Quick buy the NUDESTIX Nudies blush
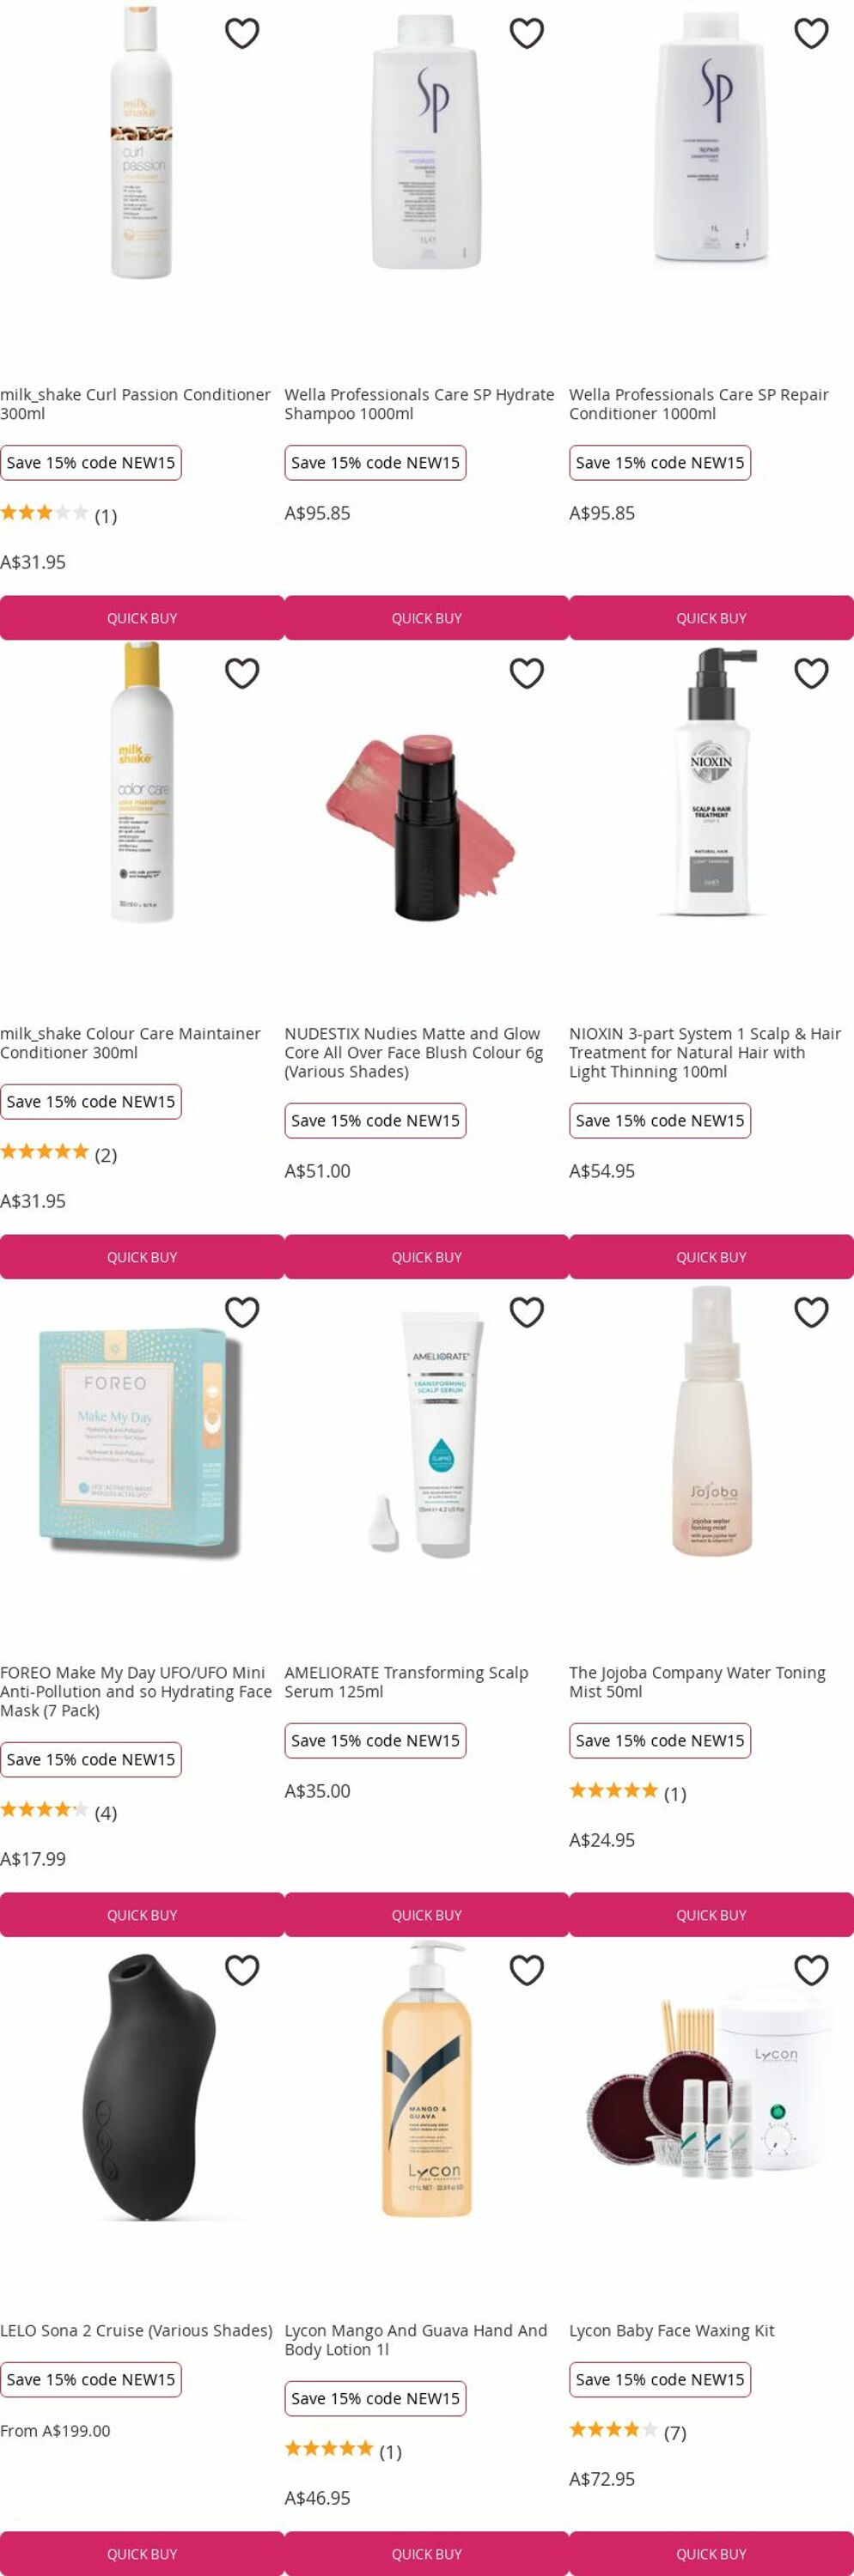The image size is (854, 2576). click(427, 1257)
